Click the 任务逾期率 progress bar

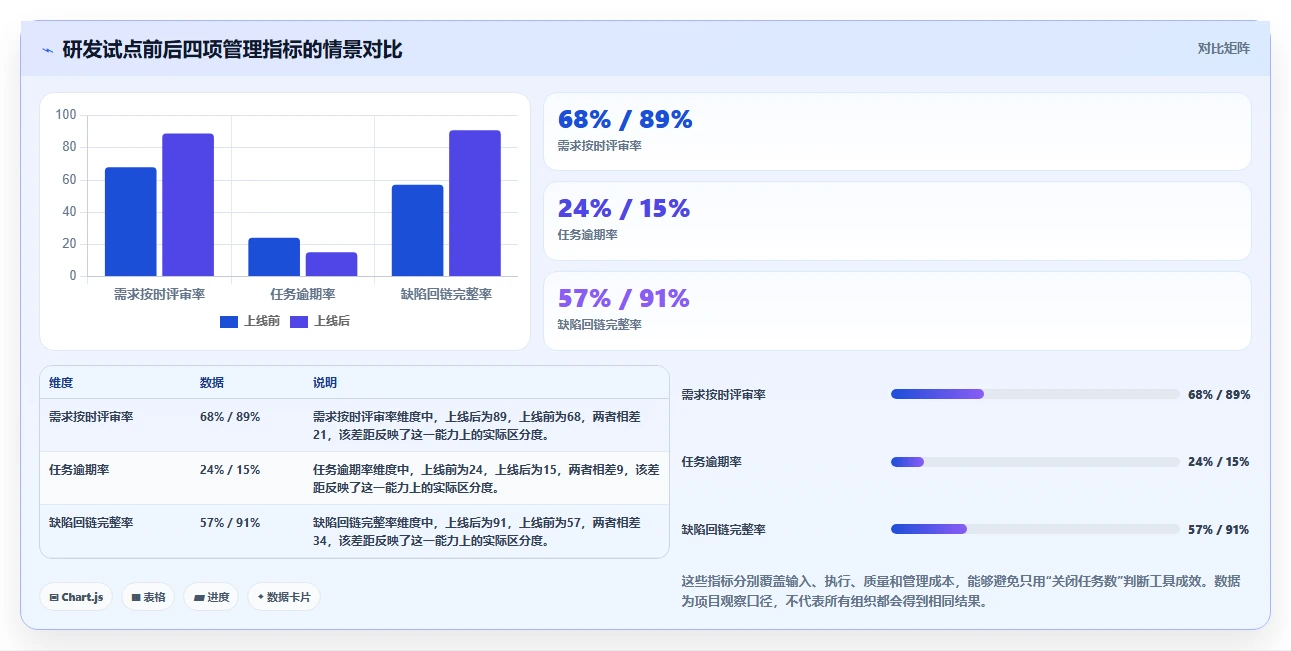1035,462
